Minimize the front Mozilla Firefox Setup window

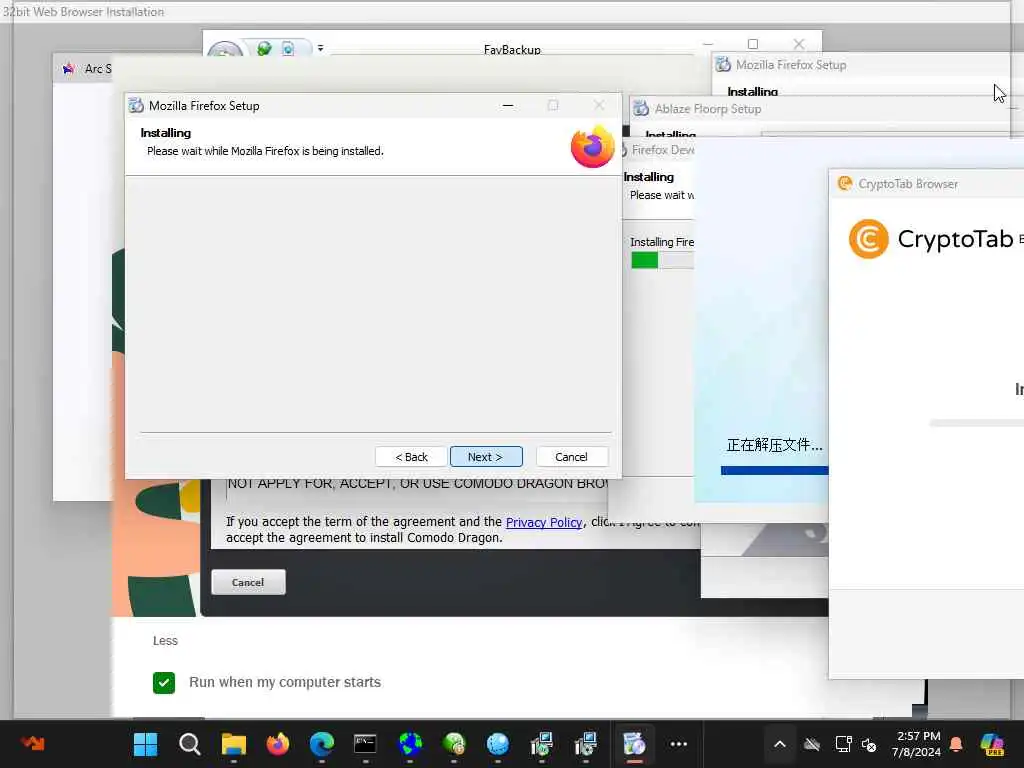pos(508,105)
